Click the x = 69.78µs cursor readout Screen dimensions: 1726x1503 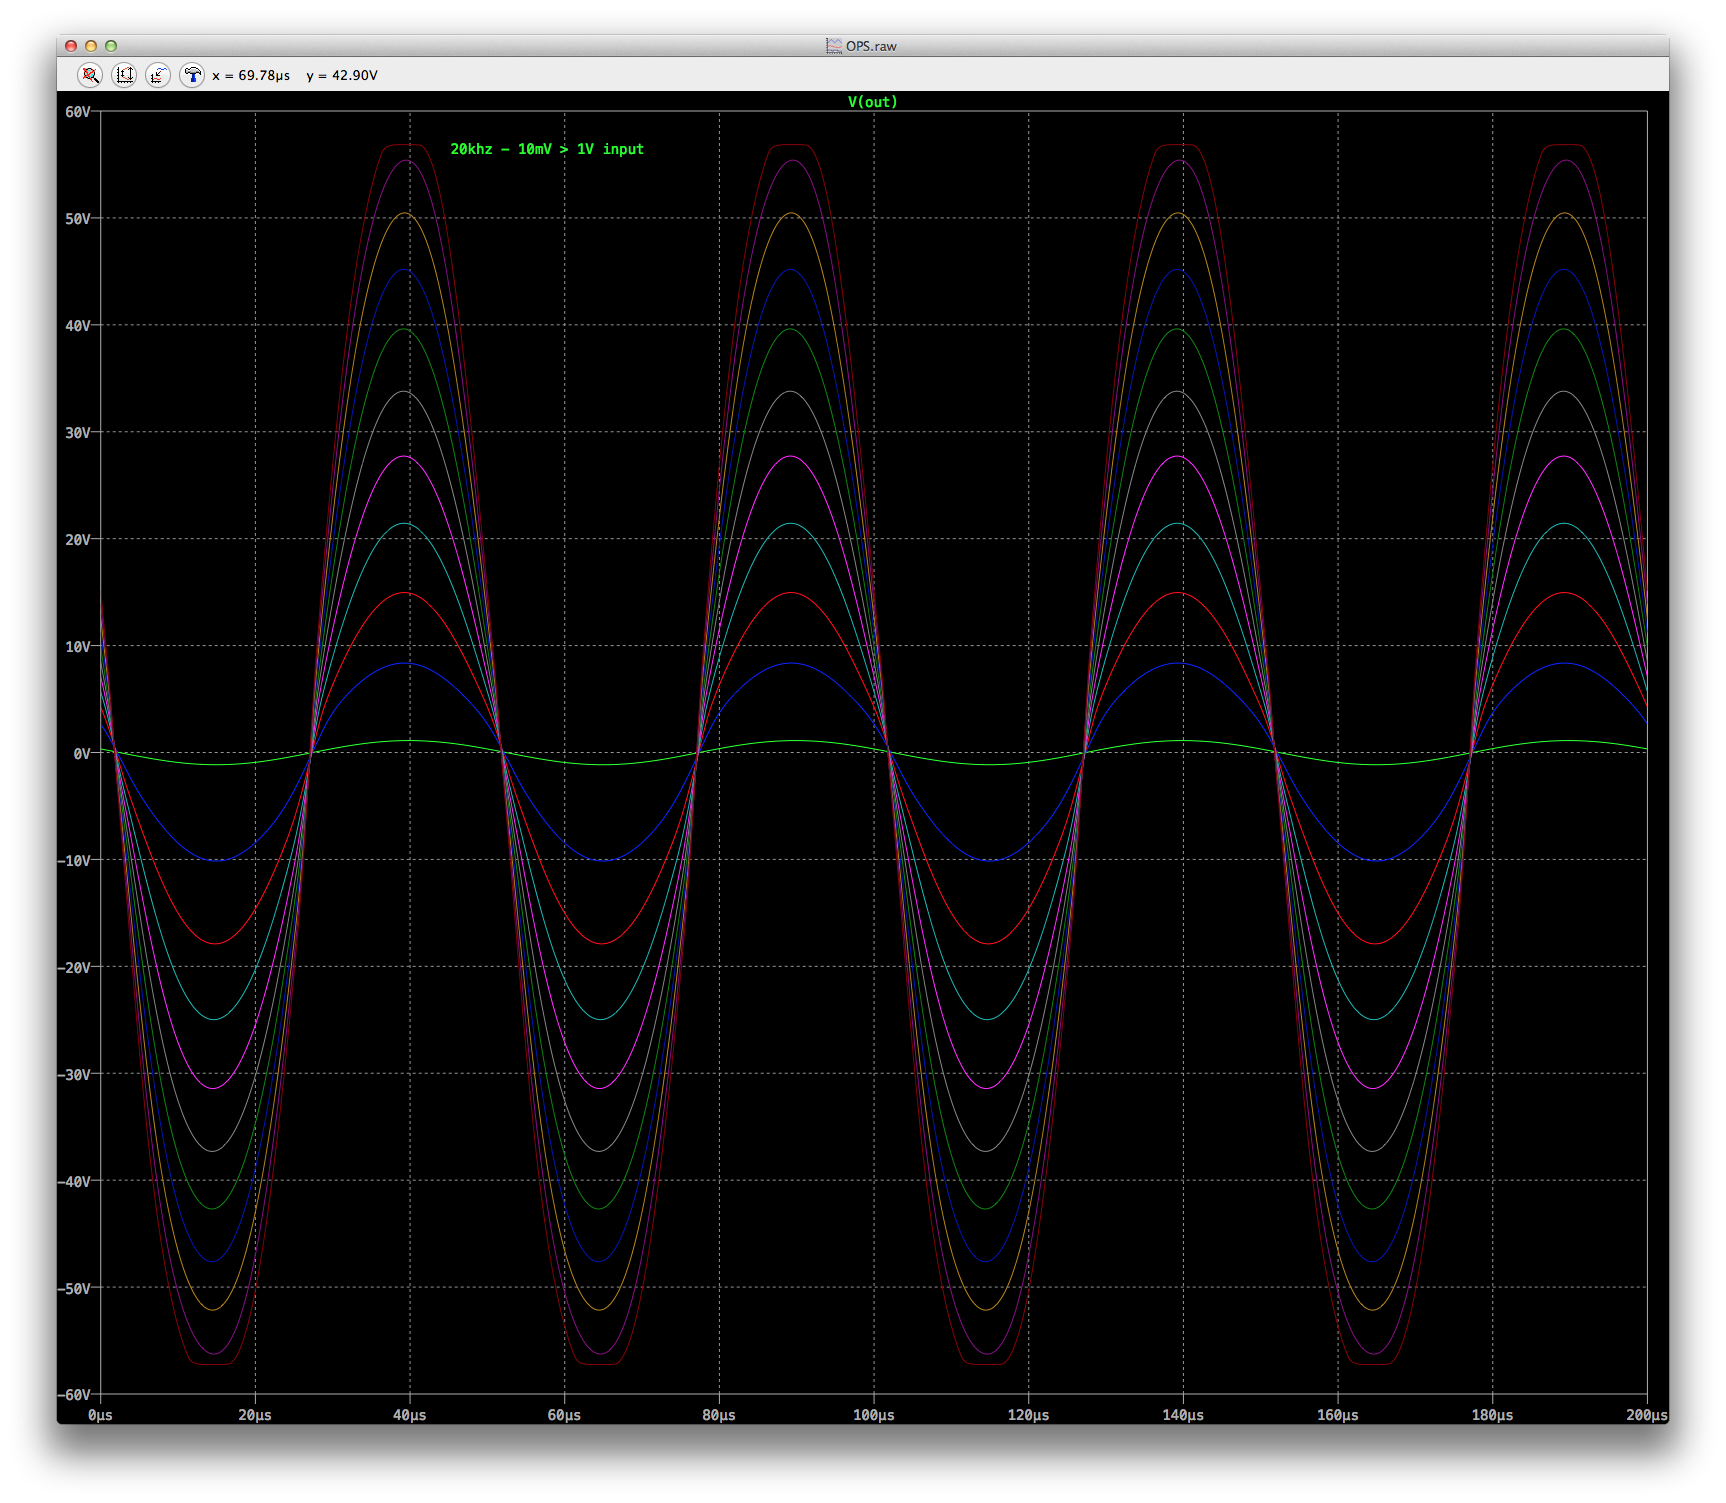251,75
